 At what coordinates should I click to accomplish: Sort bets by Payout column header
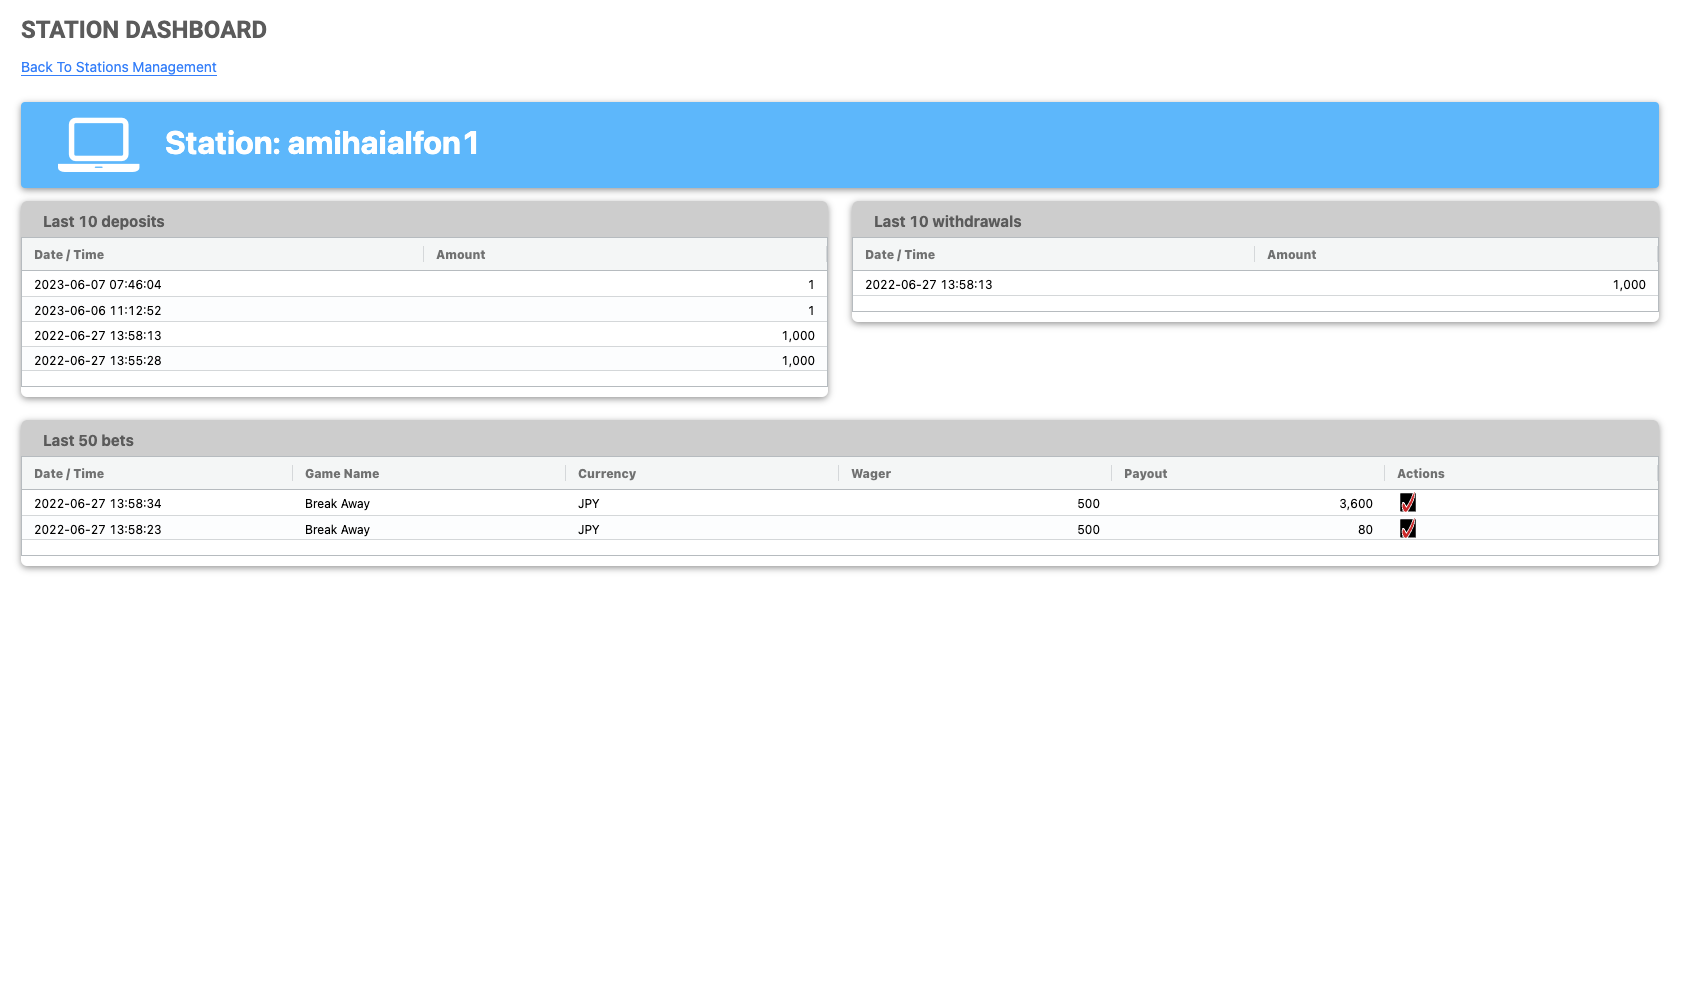(x=1145, y=474)
